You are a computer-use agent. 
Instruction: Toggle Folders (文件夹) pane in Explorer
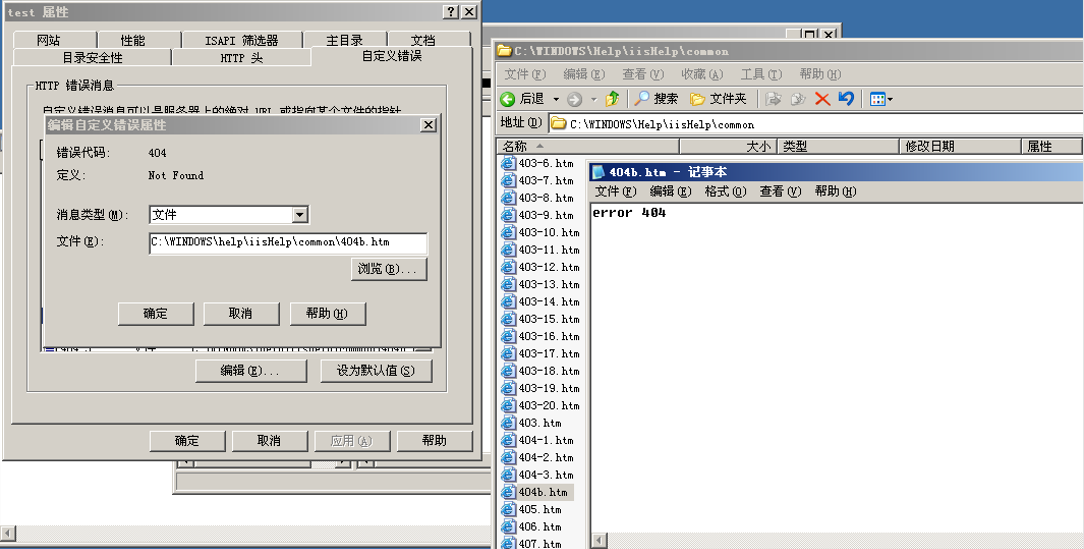tap(719, 99)
